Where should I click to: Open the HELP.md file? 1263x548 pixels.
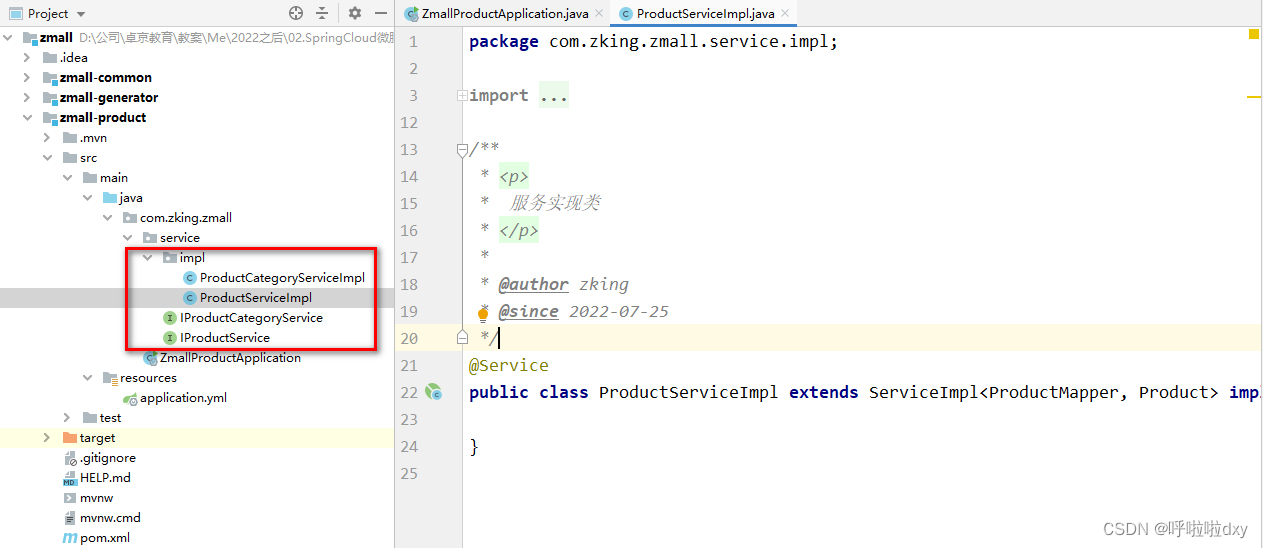coord(105,478)
